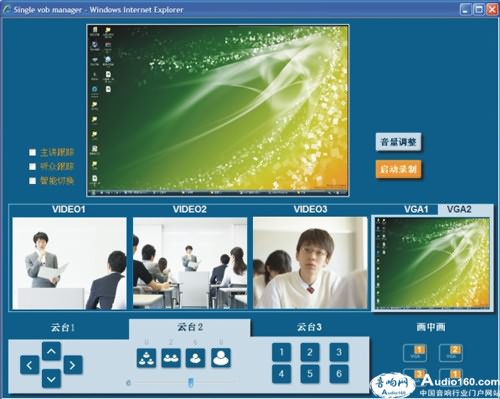The width and height of the screenshot is (500, 399).
Task: Click the pan-tilt down arrow button
Action: point(51,379)
